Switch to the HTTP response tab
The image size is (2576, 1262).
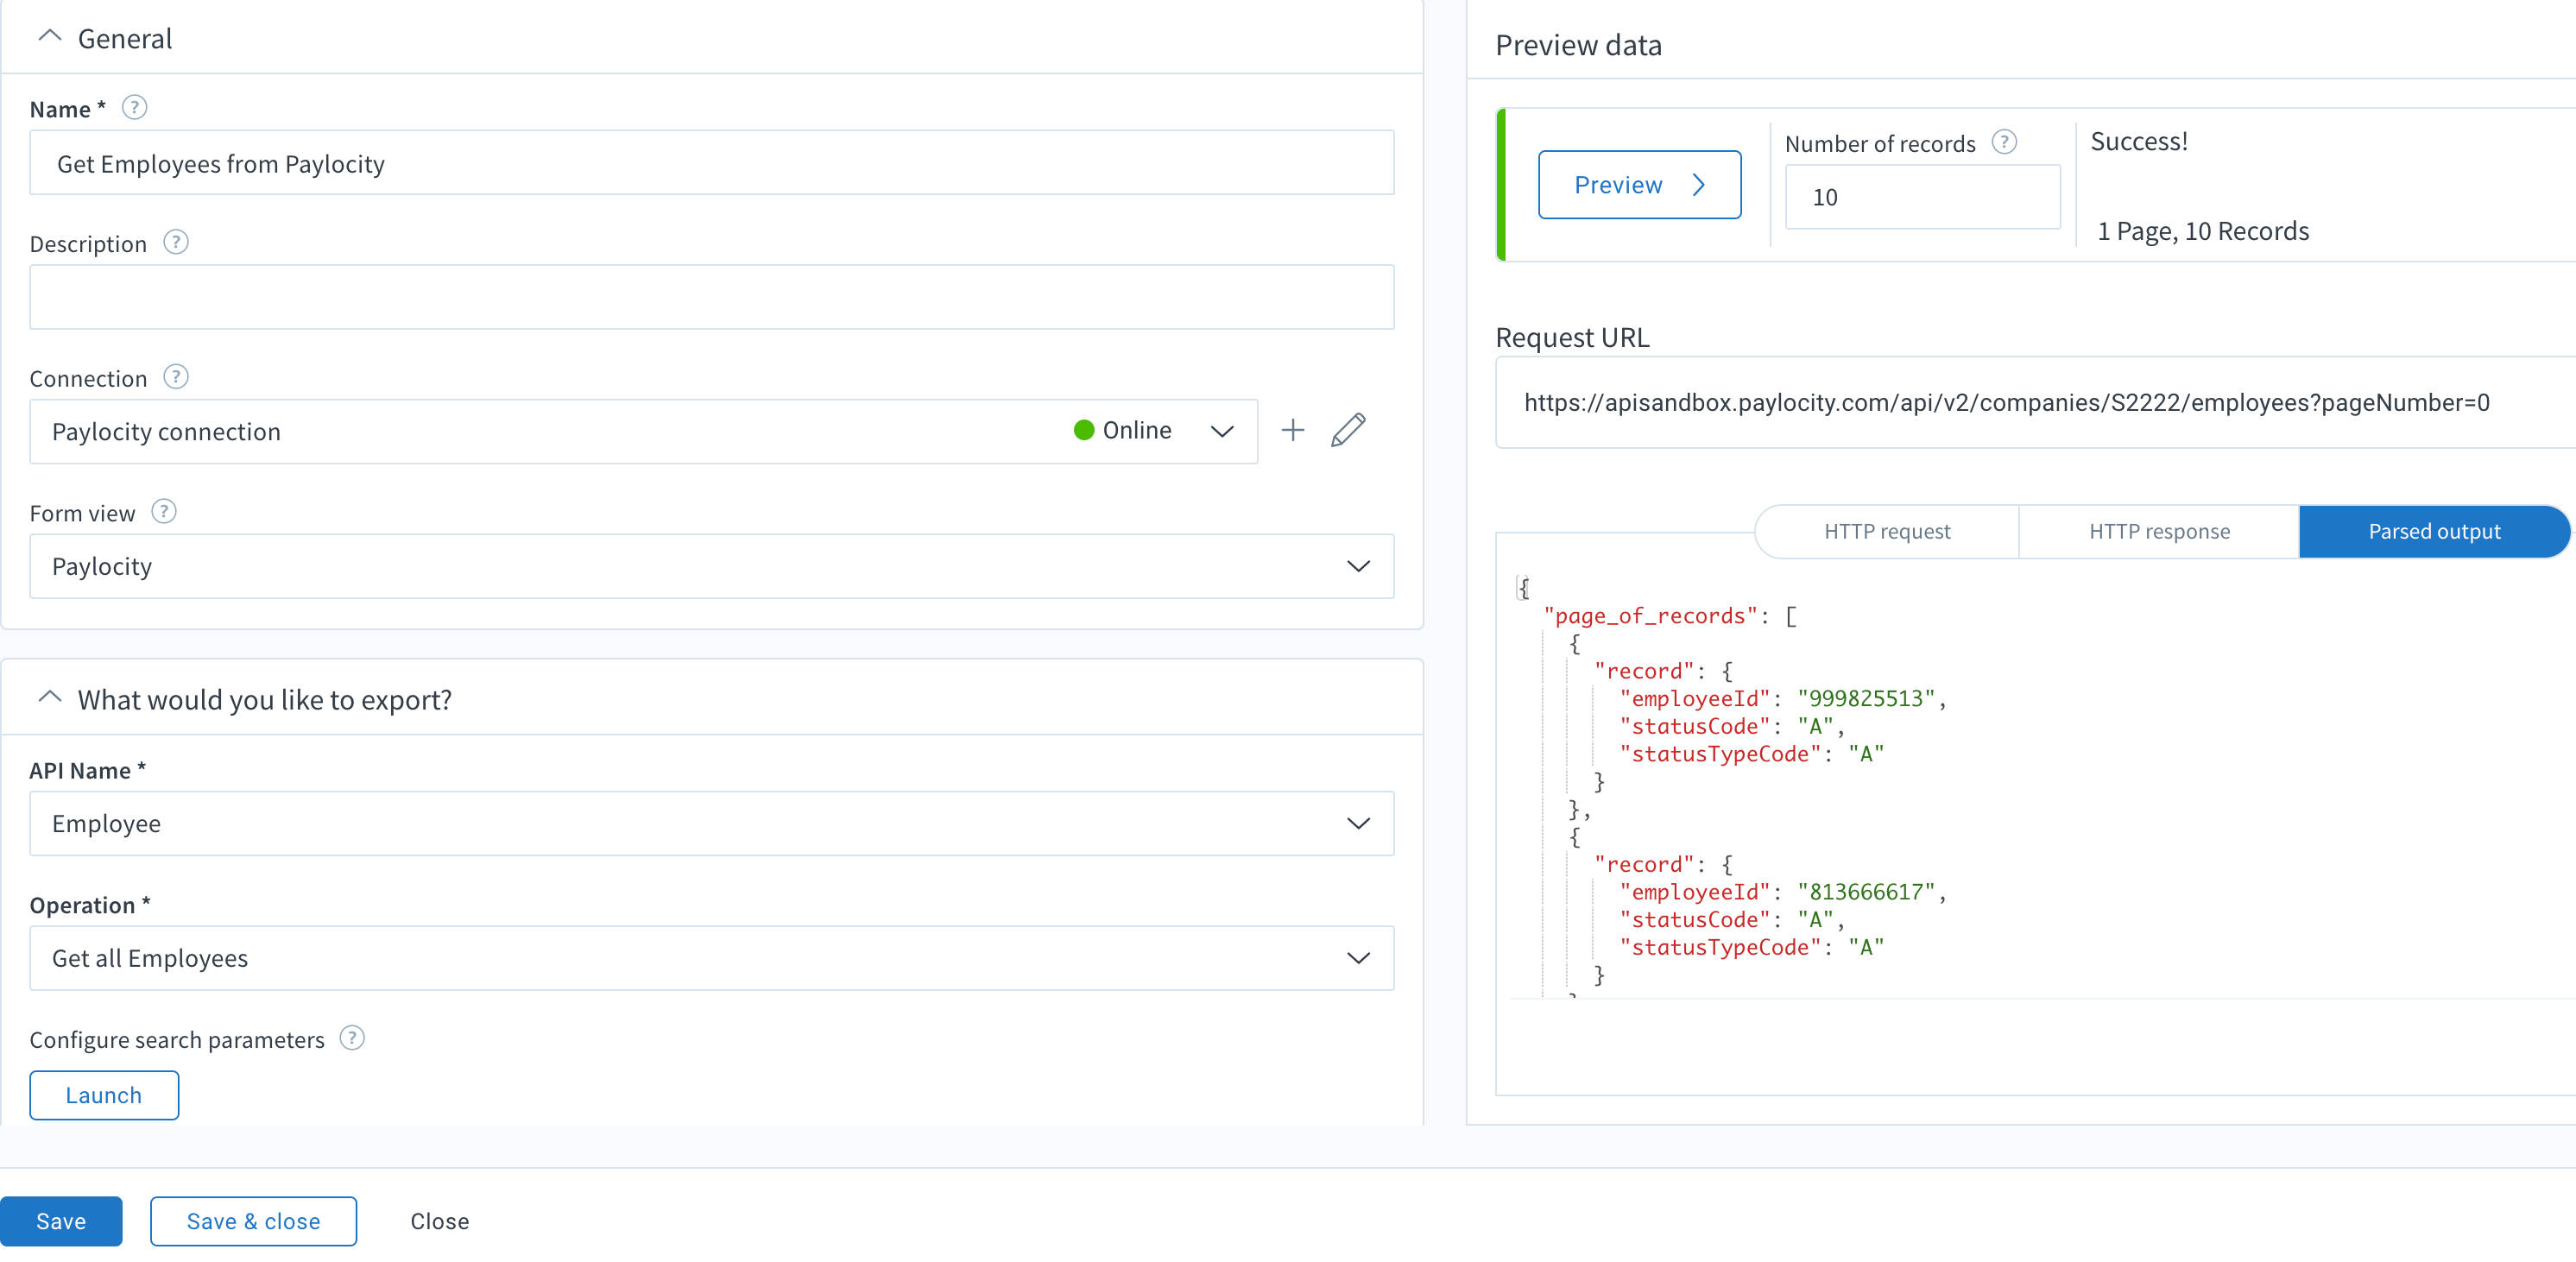coord(2159,531)
